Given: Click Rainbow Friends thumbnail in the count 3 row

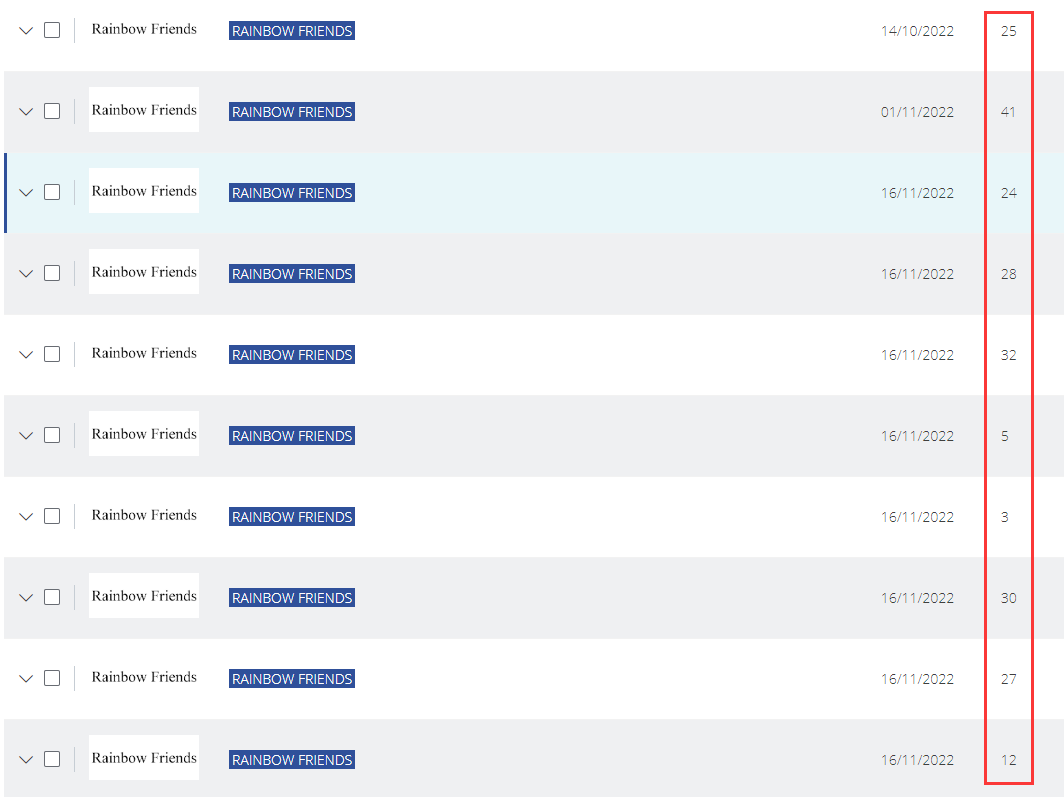Looking at the screenshot, I should click(144, 515).
